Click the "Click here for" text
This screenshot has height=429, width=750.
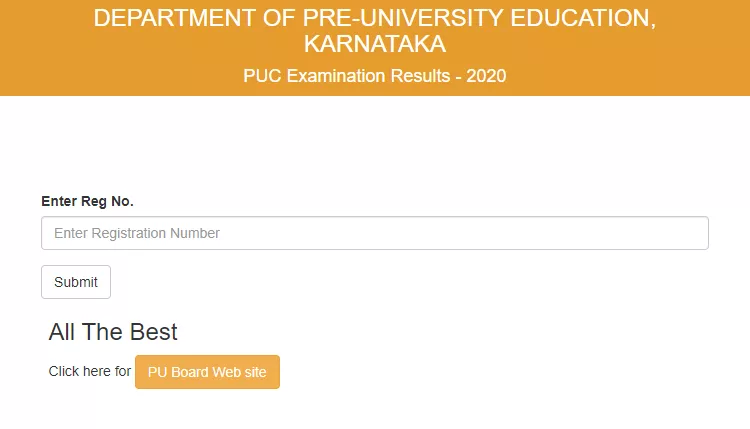click(x=89, y=372)
